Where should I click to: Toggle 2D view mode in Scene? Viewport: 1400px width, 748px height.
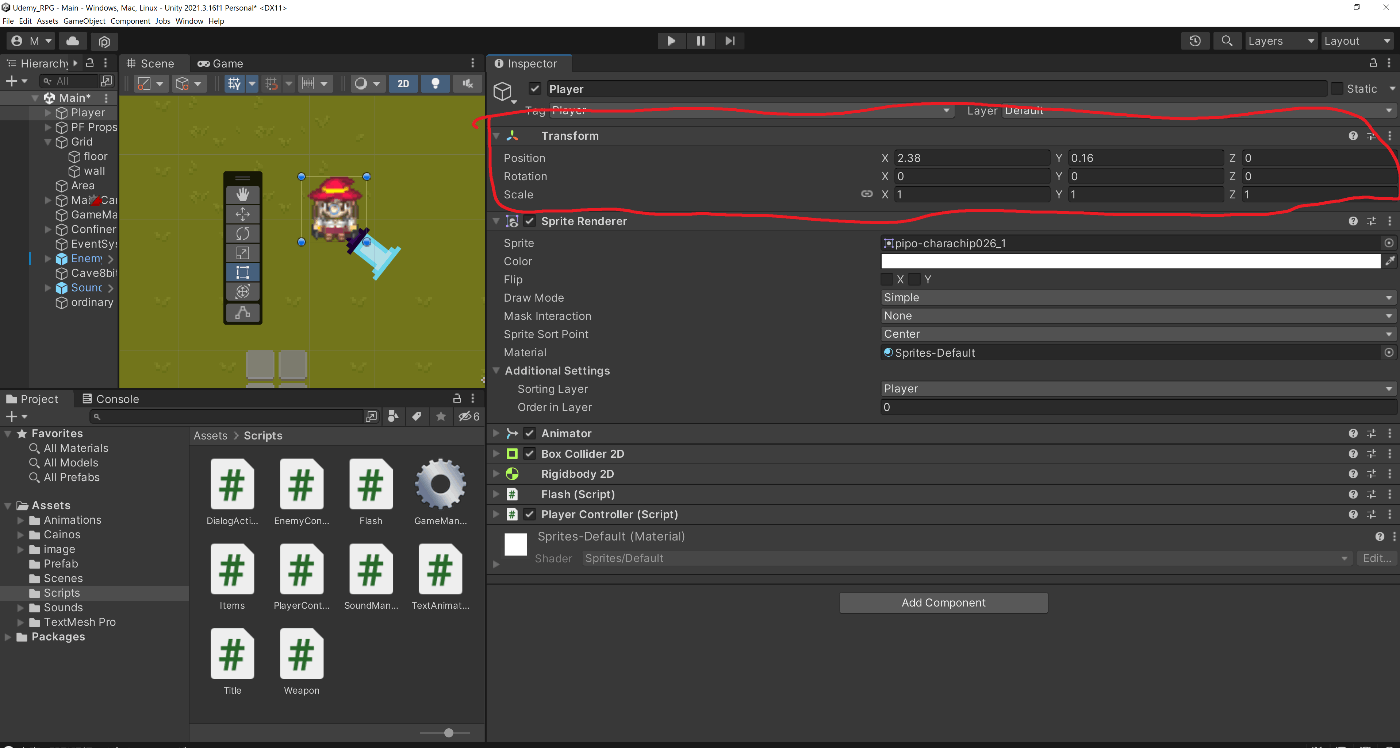(403, 84)
